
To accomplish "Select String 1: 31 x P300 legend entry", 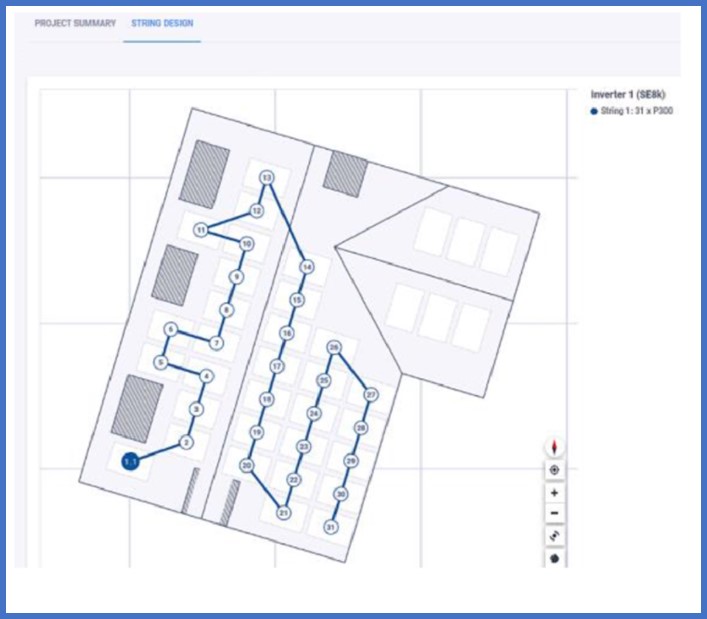I will (x=636, y=111).
